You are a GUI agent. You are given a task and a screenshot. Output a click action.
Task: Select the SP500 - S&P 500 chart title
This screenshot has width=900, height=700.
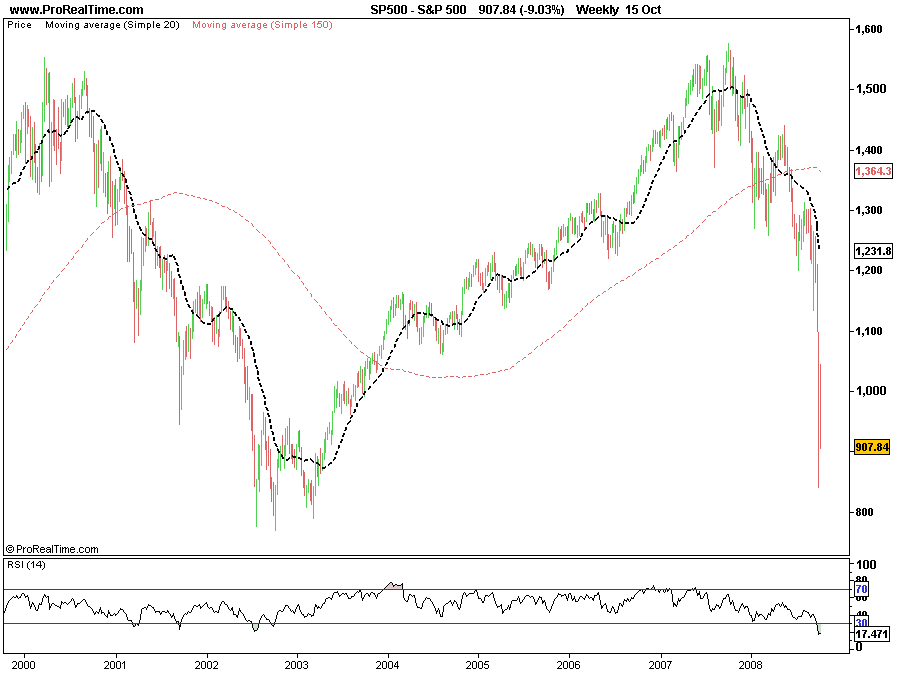point(418,10)
